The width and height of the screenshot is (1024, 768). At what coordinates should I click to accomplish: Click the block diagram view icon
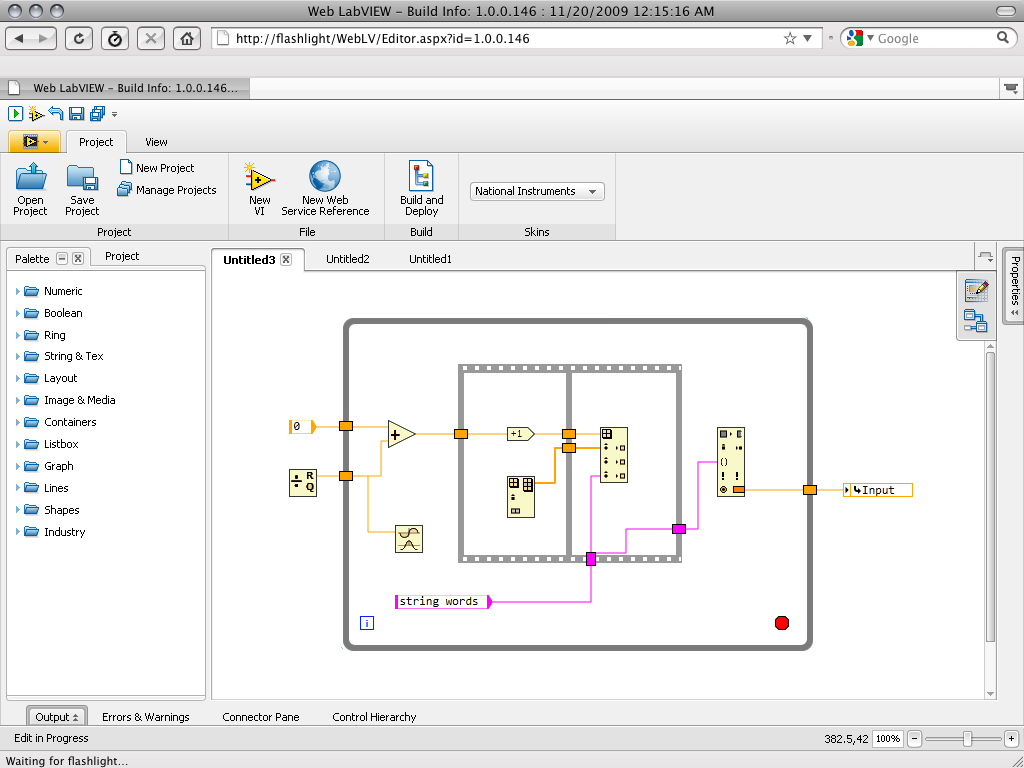click(976, 320)
